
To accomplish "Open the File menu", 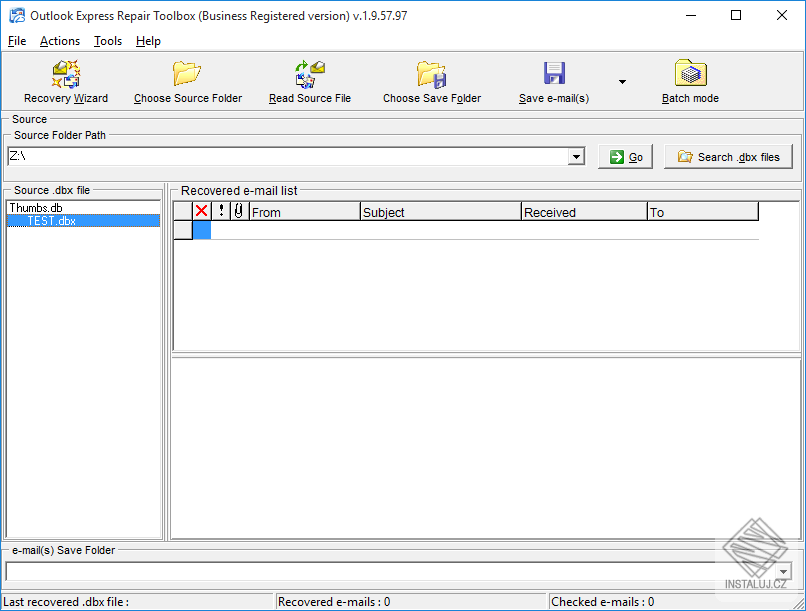I will coord(17,41).
